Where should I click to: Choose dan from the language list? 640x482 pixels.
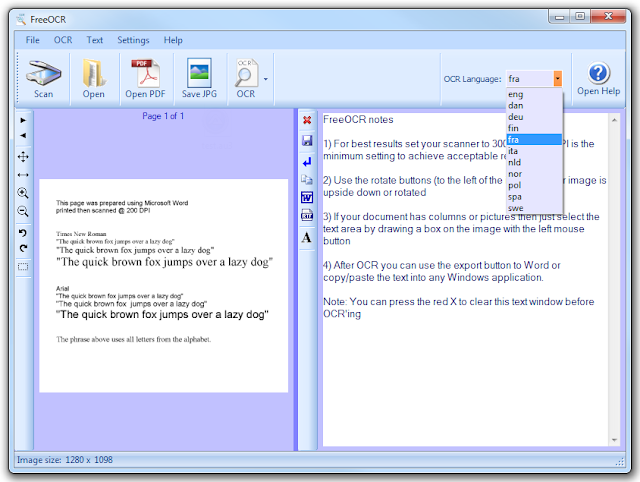[534, 105]
